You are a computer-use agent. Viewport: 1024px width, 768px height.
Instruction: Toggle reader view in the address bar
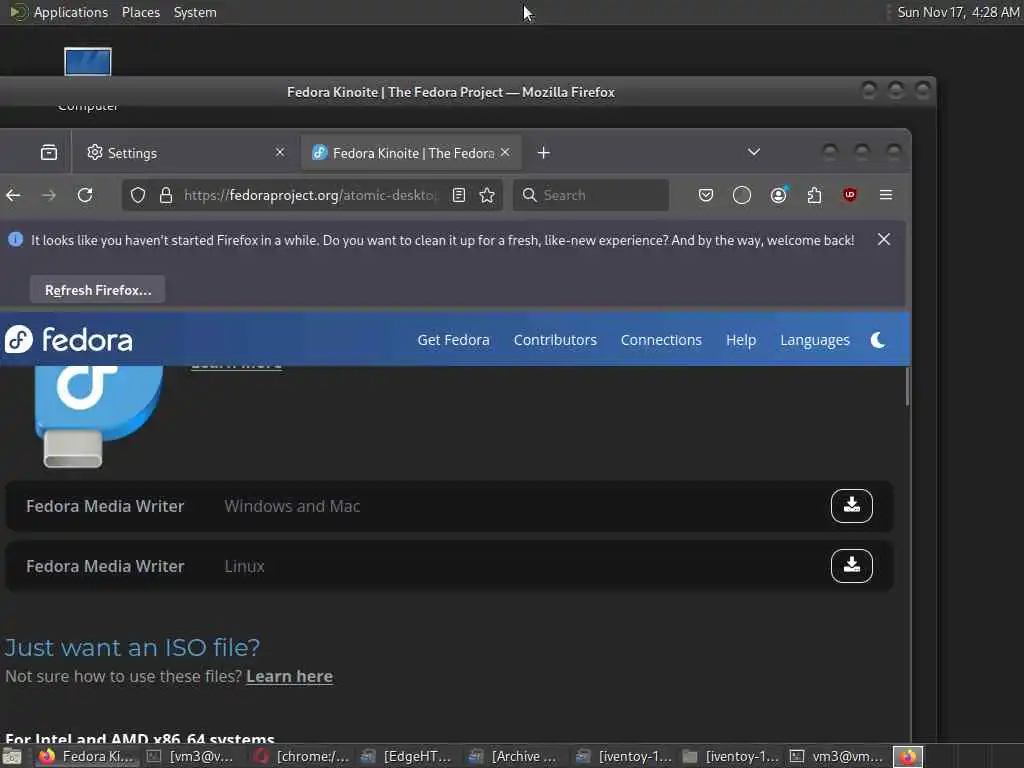459,195
